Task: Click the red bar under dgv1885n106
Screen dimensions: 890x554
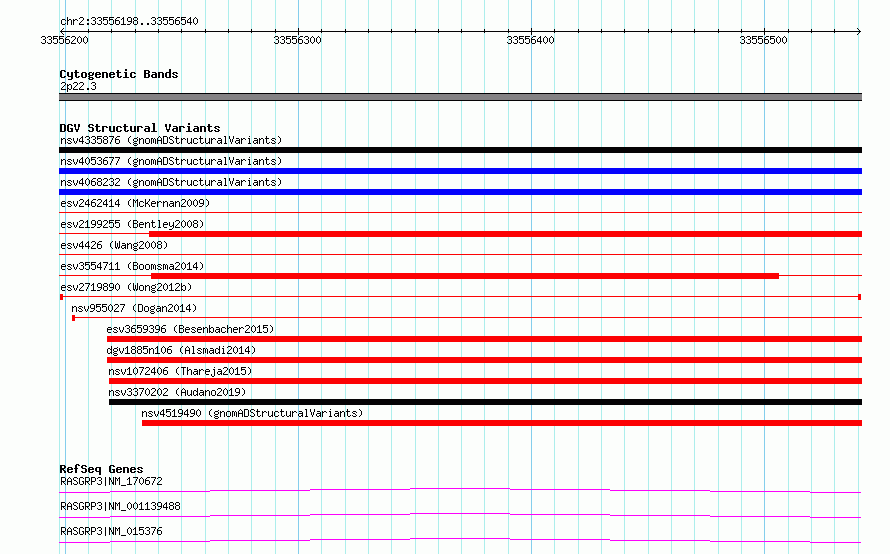Action: [484, 360]
